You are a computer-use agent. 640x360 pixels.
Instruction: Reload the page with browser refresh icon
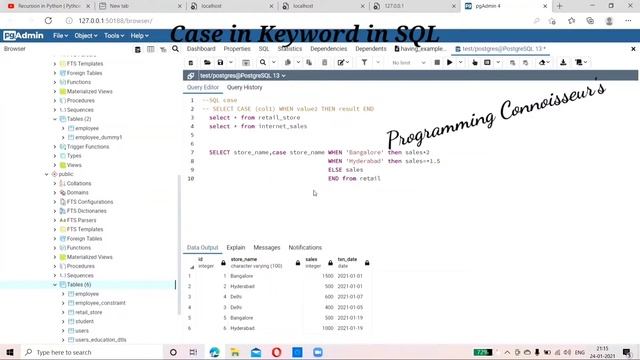48,20
